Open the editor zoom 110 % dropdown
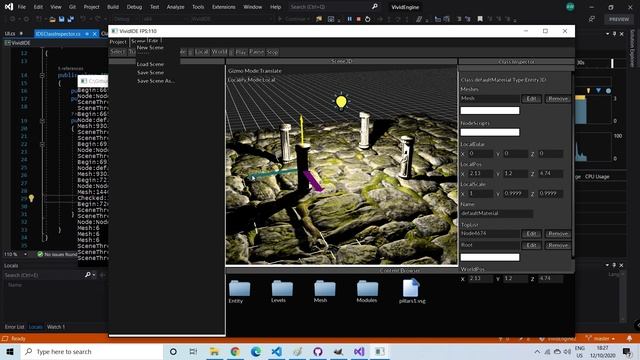Image resolution: width=640 pixels, height=360 pixels. (25, 254)
